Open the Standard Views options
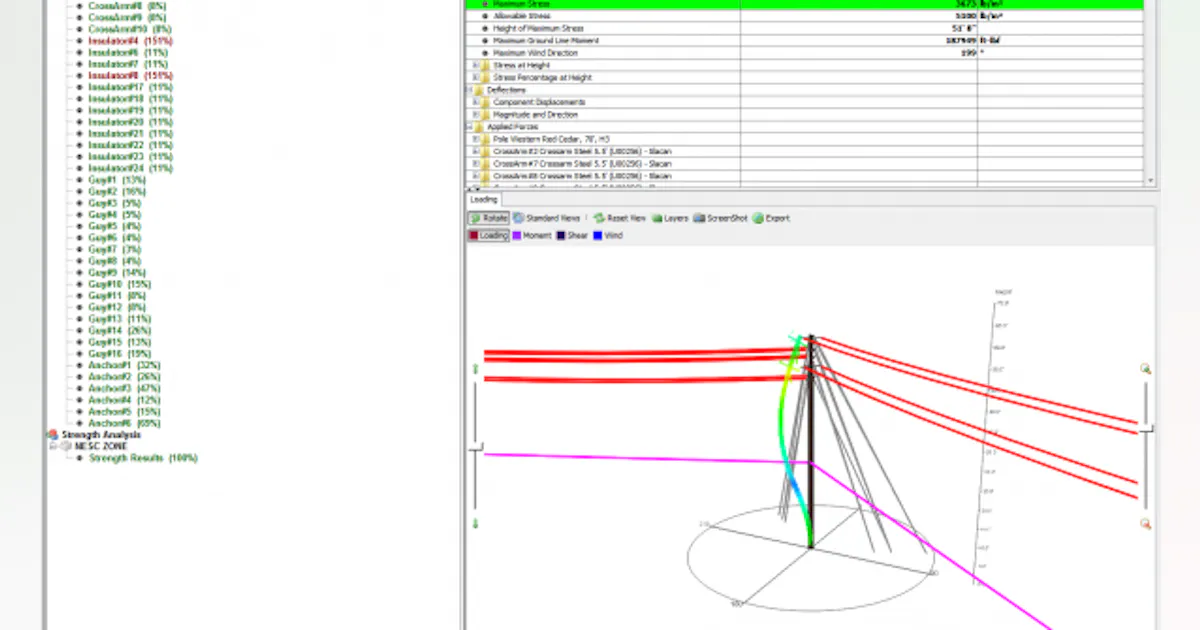 click(547, 218)
